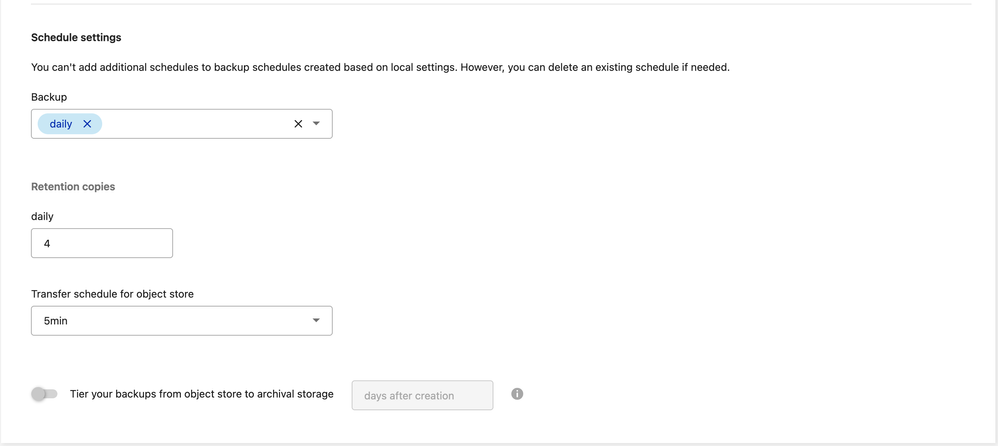Enable tiering backups to archival storage

[x=44, y=394]
